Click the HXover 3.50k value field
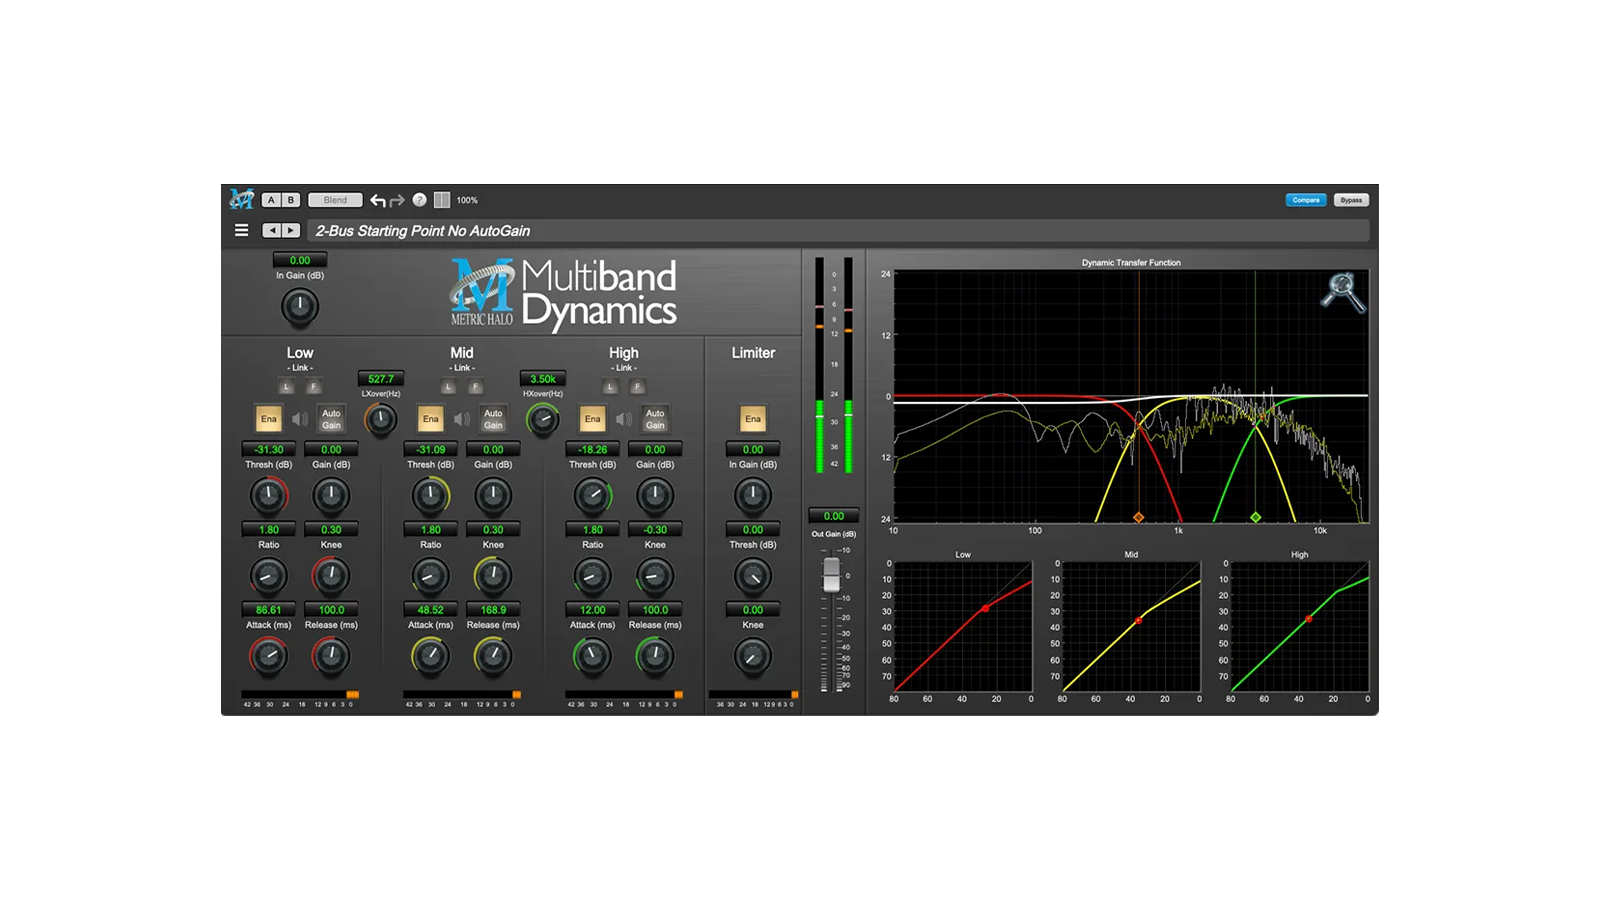Screen dimensions: 1600x900 click(543, 379)
